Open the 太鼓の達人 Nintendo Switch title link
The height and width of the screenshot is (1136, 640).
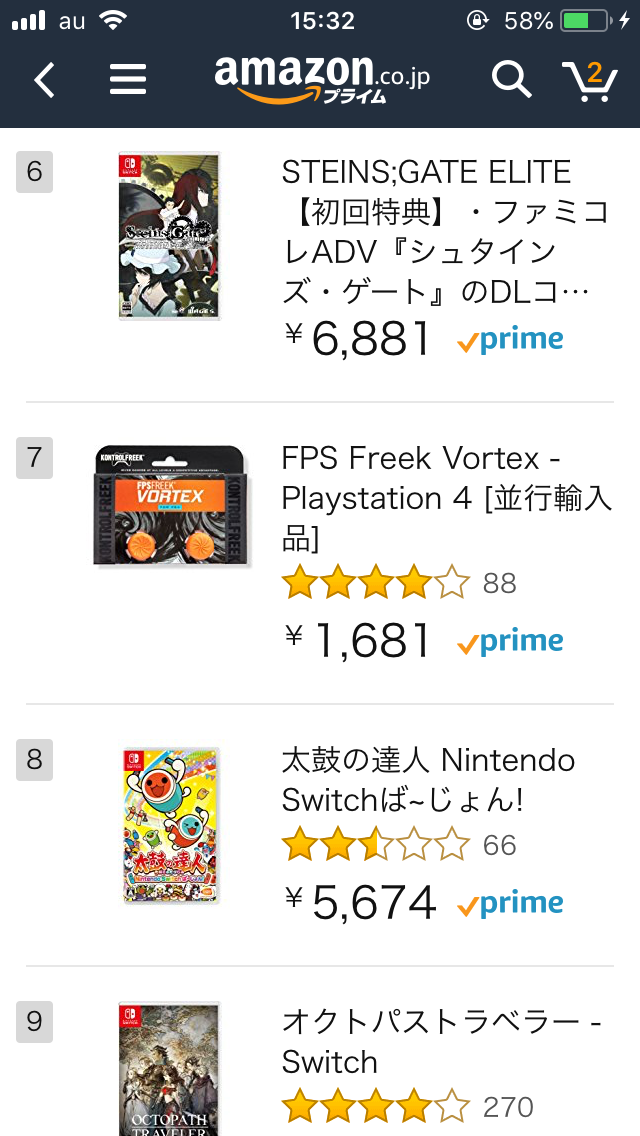pos(428,780)
